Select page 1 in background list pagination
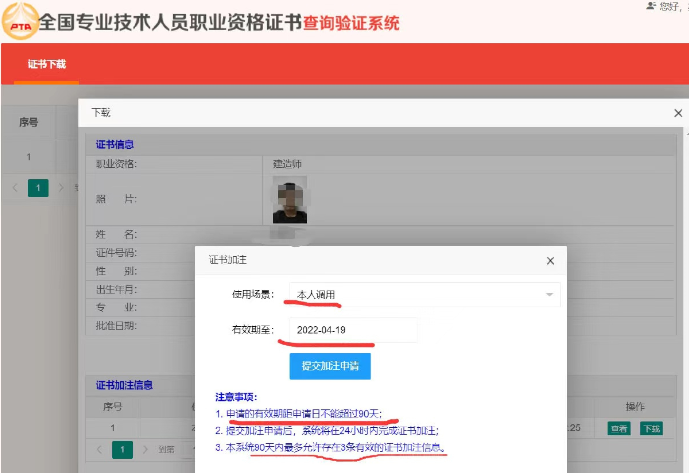 point(38,187)
